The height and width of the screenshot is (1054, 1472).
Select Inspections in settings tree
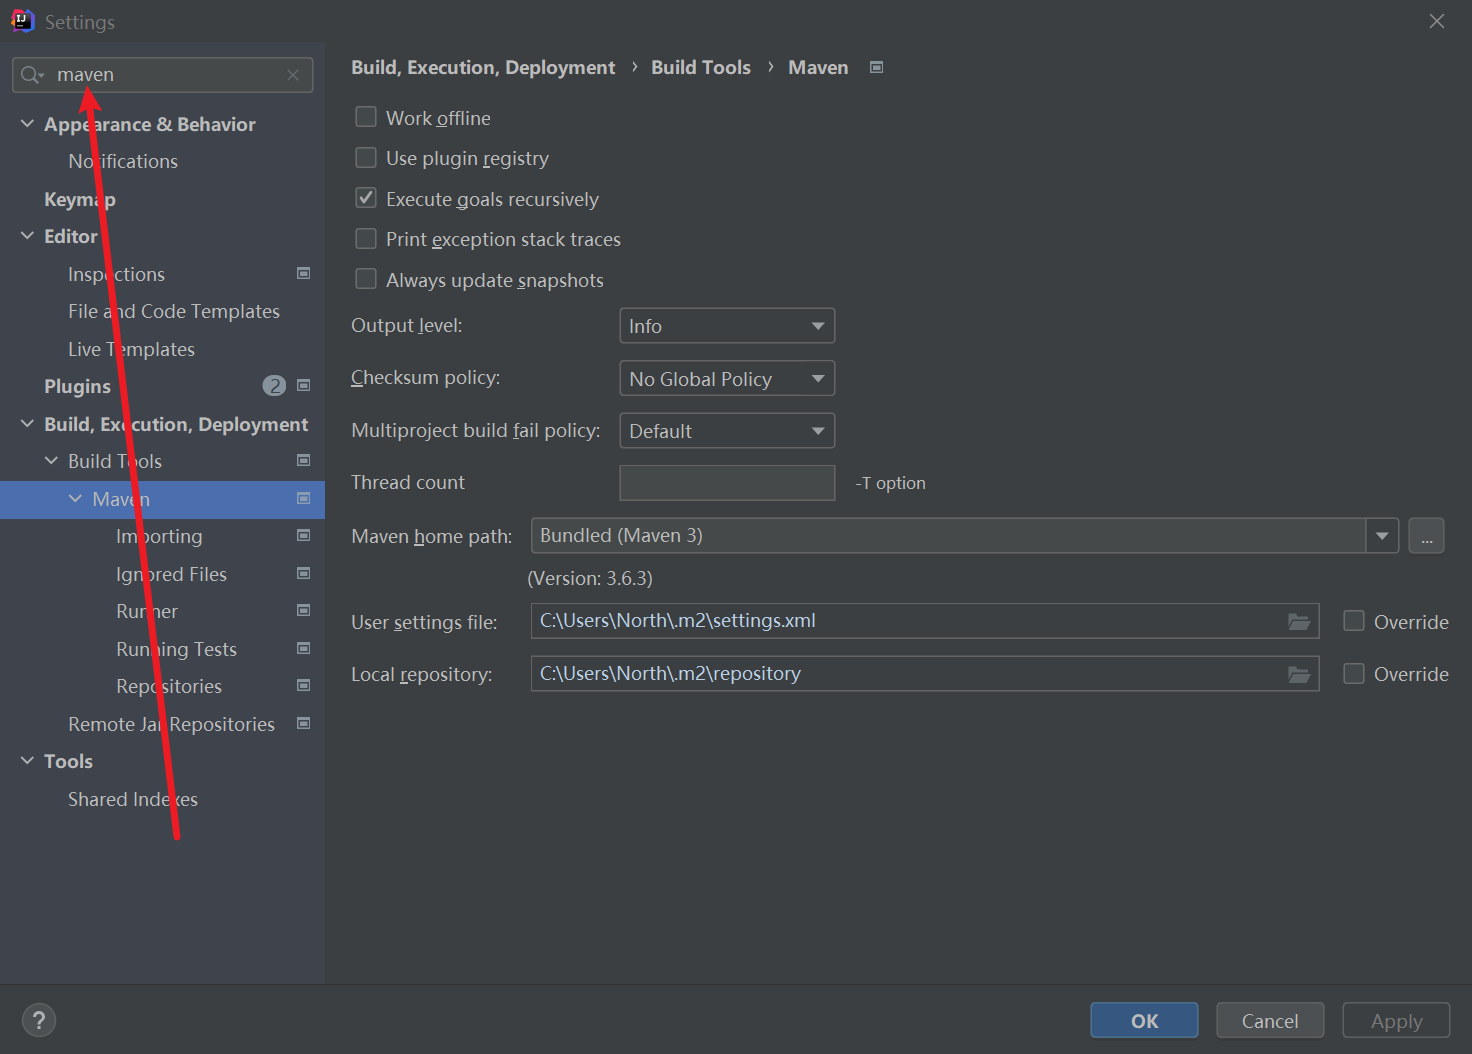(116, 274)
